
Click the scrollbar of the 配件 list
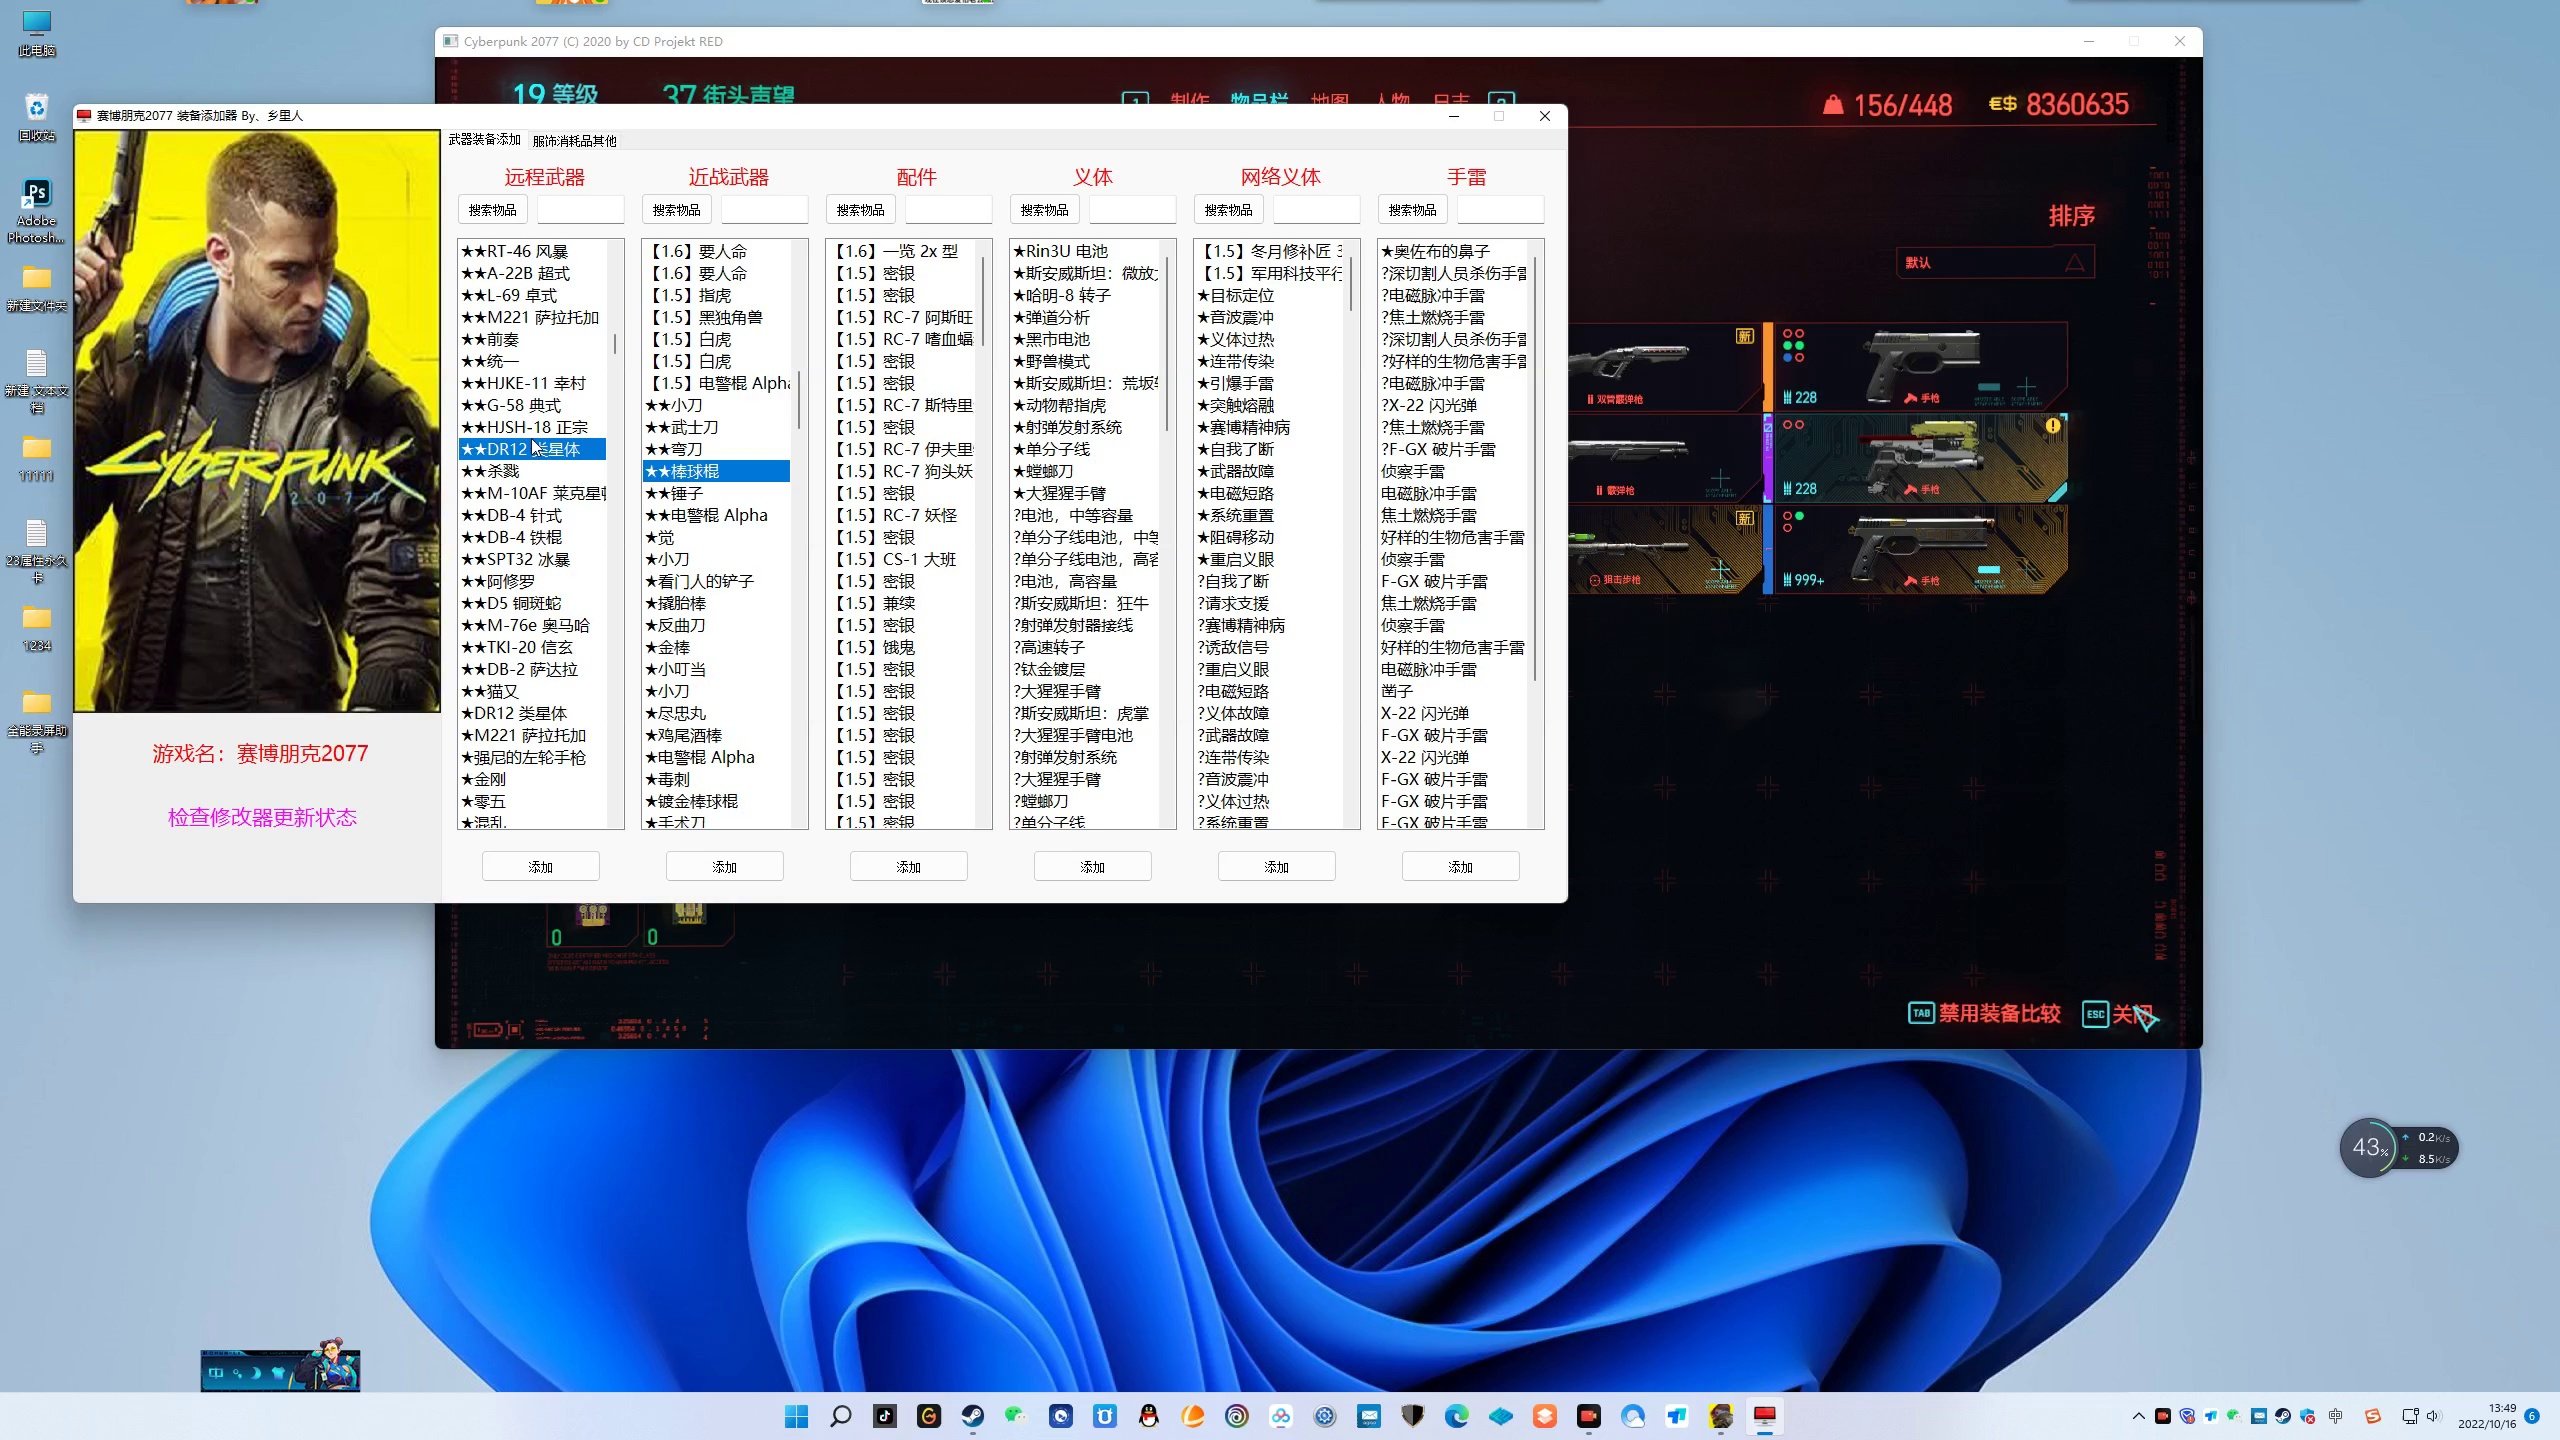[x=984, y=533]
